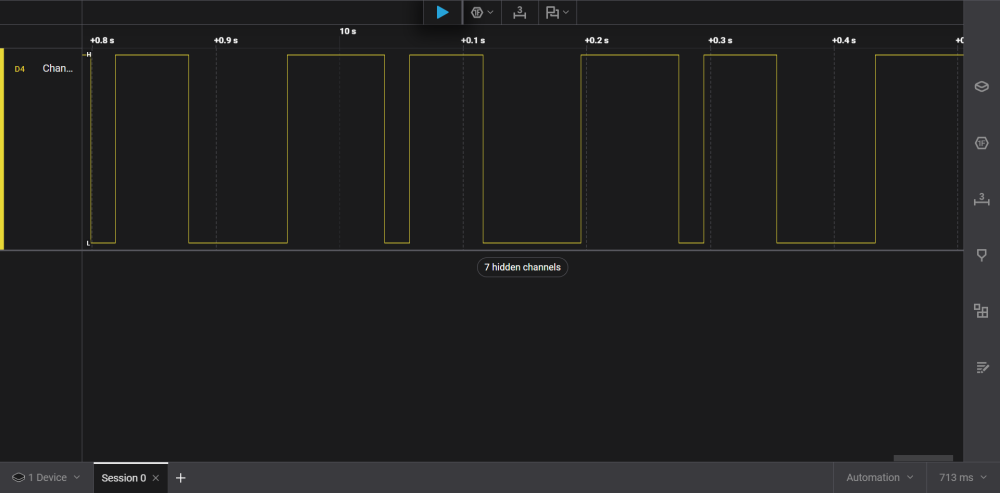This screenshot has height=493, width=1000.
Task: Click the yellow channel color bar
Action: click(2, 149)
